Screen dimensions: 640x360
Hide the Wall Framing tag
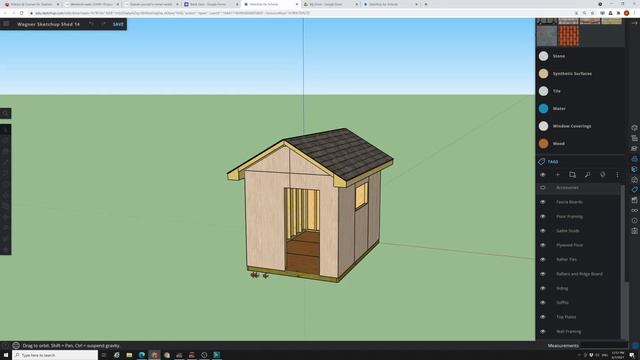(543, 331)
